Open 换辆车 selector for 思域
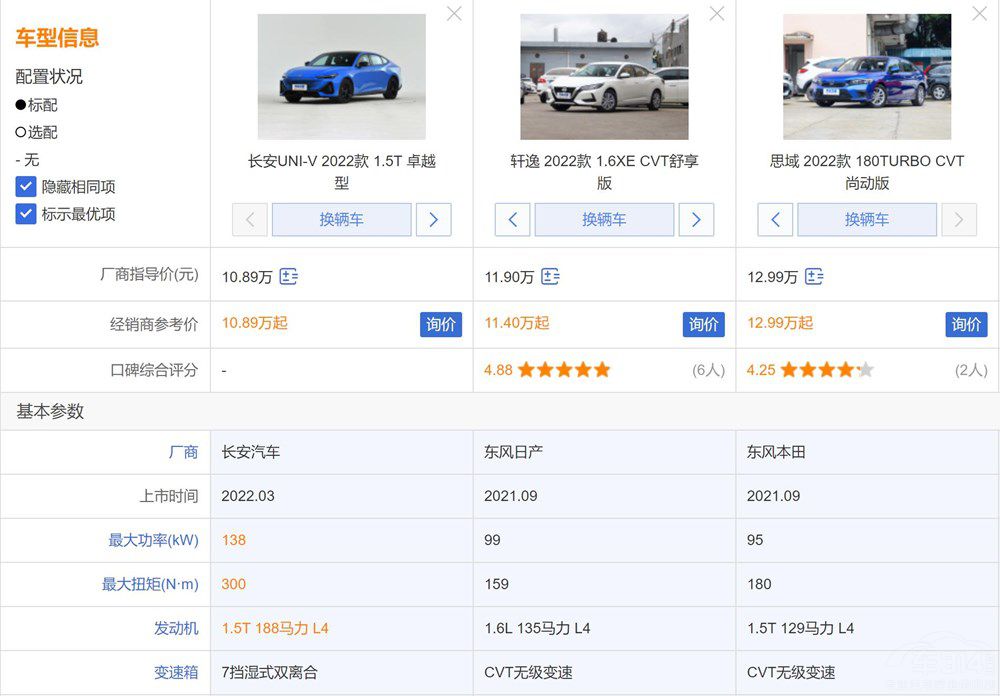Image resolution: width=1000 pixels, height=696 pixels. tap(867, 220)
